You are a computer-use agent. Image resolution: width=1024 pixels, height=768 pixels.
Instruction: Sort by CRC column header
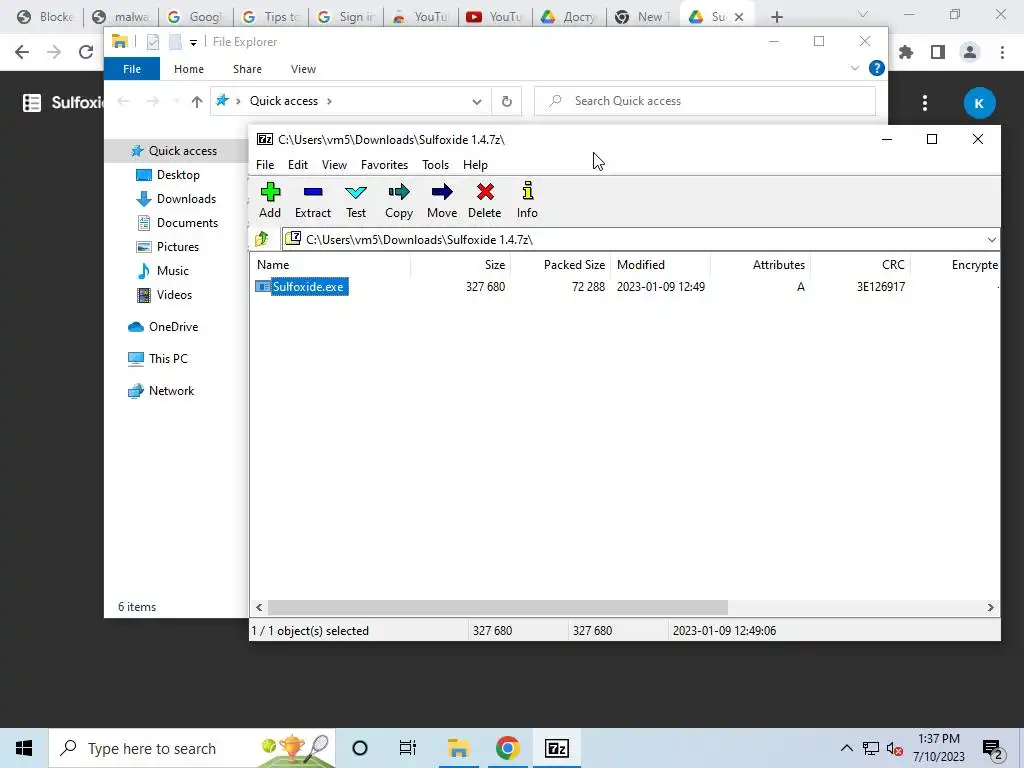tap(860, 264)
